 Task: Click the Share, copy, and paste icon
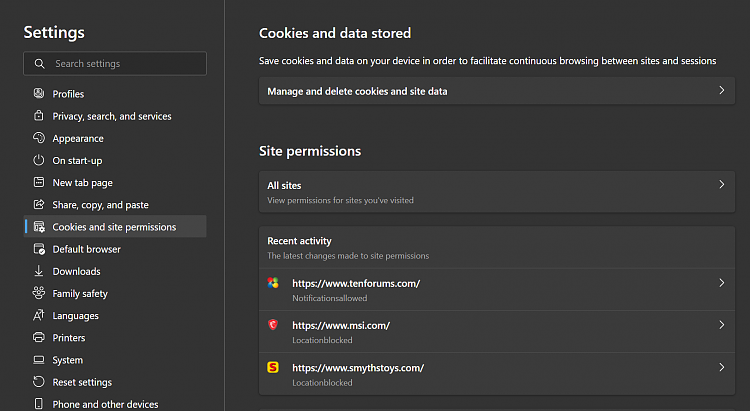click(x=39, y=204)
